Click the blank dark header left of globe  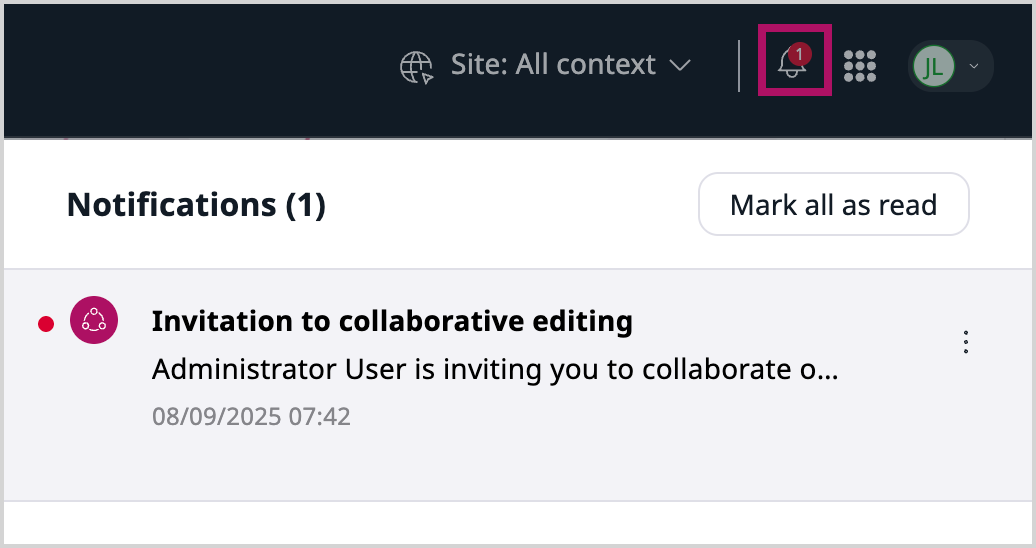coord(200,66)
